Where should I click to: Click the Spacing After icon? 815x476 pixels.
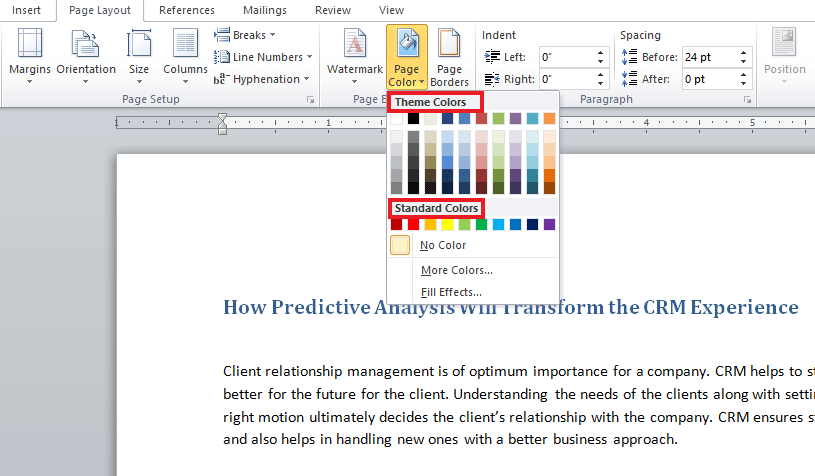(x=629, y=79)
